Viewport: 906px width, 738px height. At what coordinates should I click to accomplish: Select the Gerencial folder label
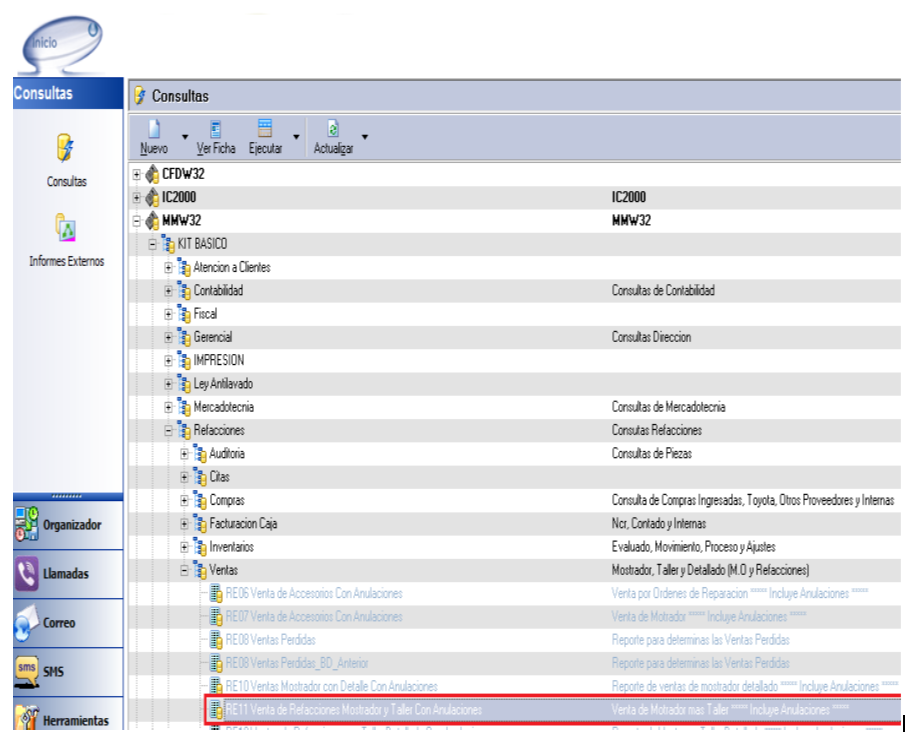coord(213,337)
